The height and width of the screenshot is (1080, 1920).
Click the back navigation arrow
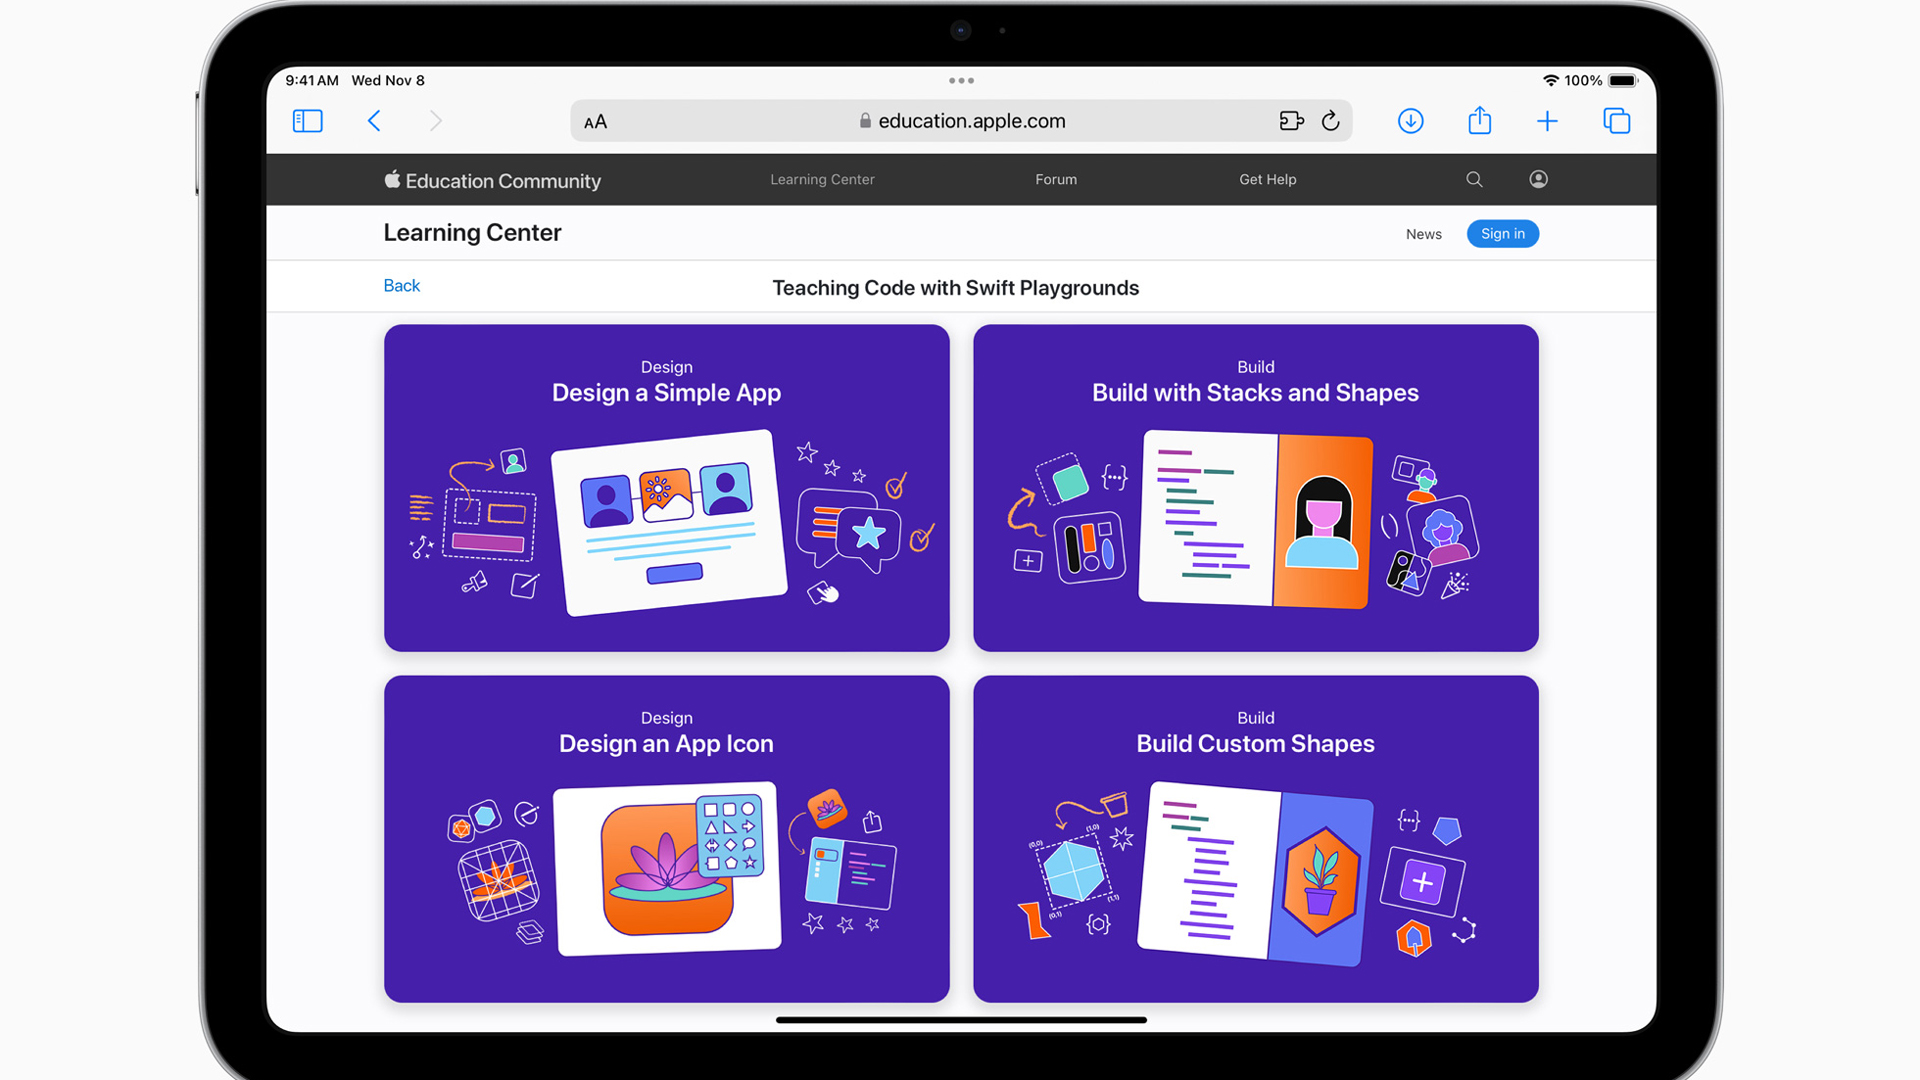(375, 121)
